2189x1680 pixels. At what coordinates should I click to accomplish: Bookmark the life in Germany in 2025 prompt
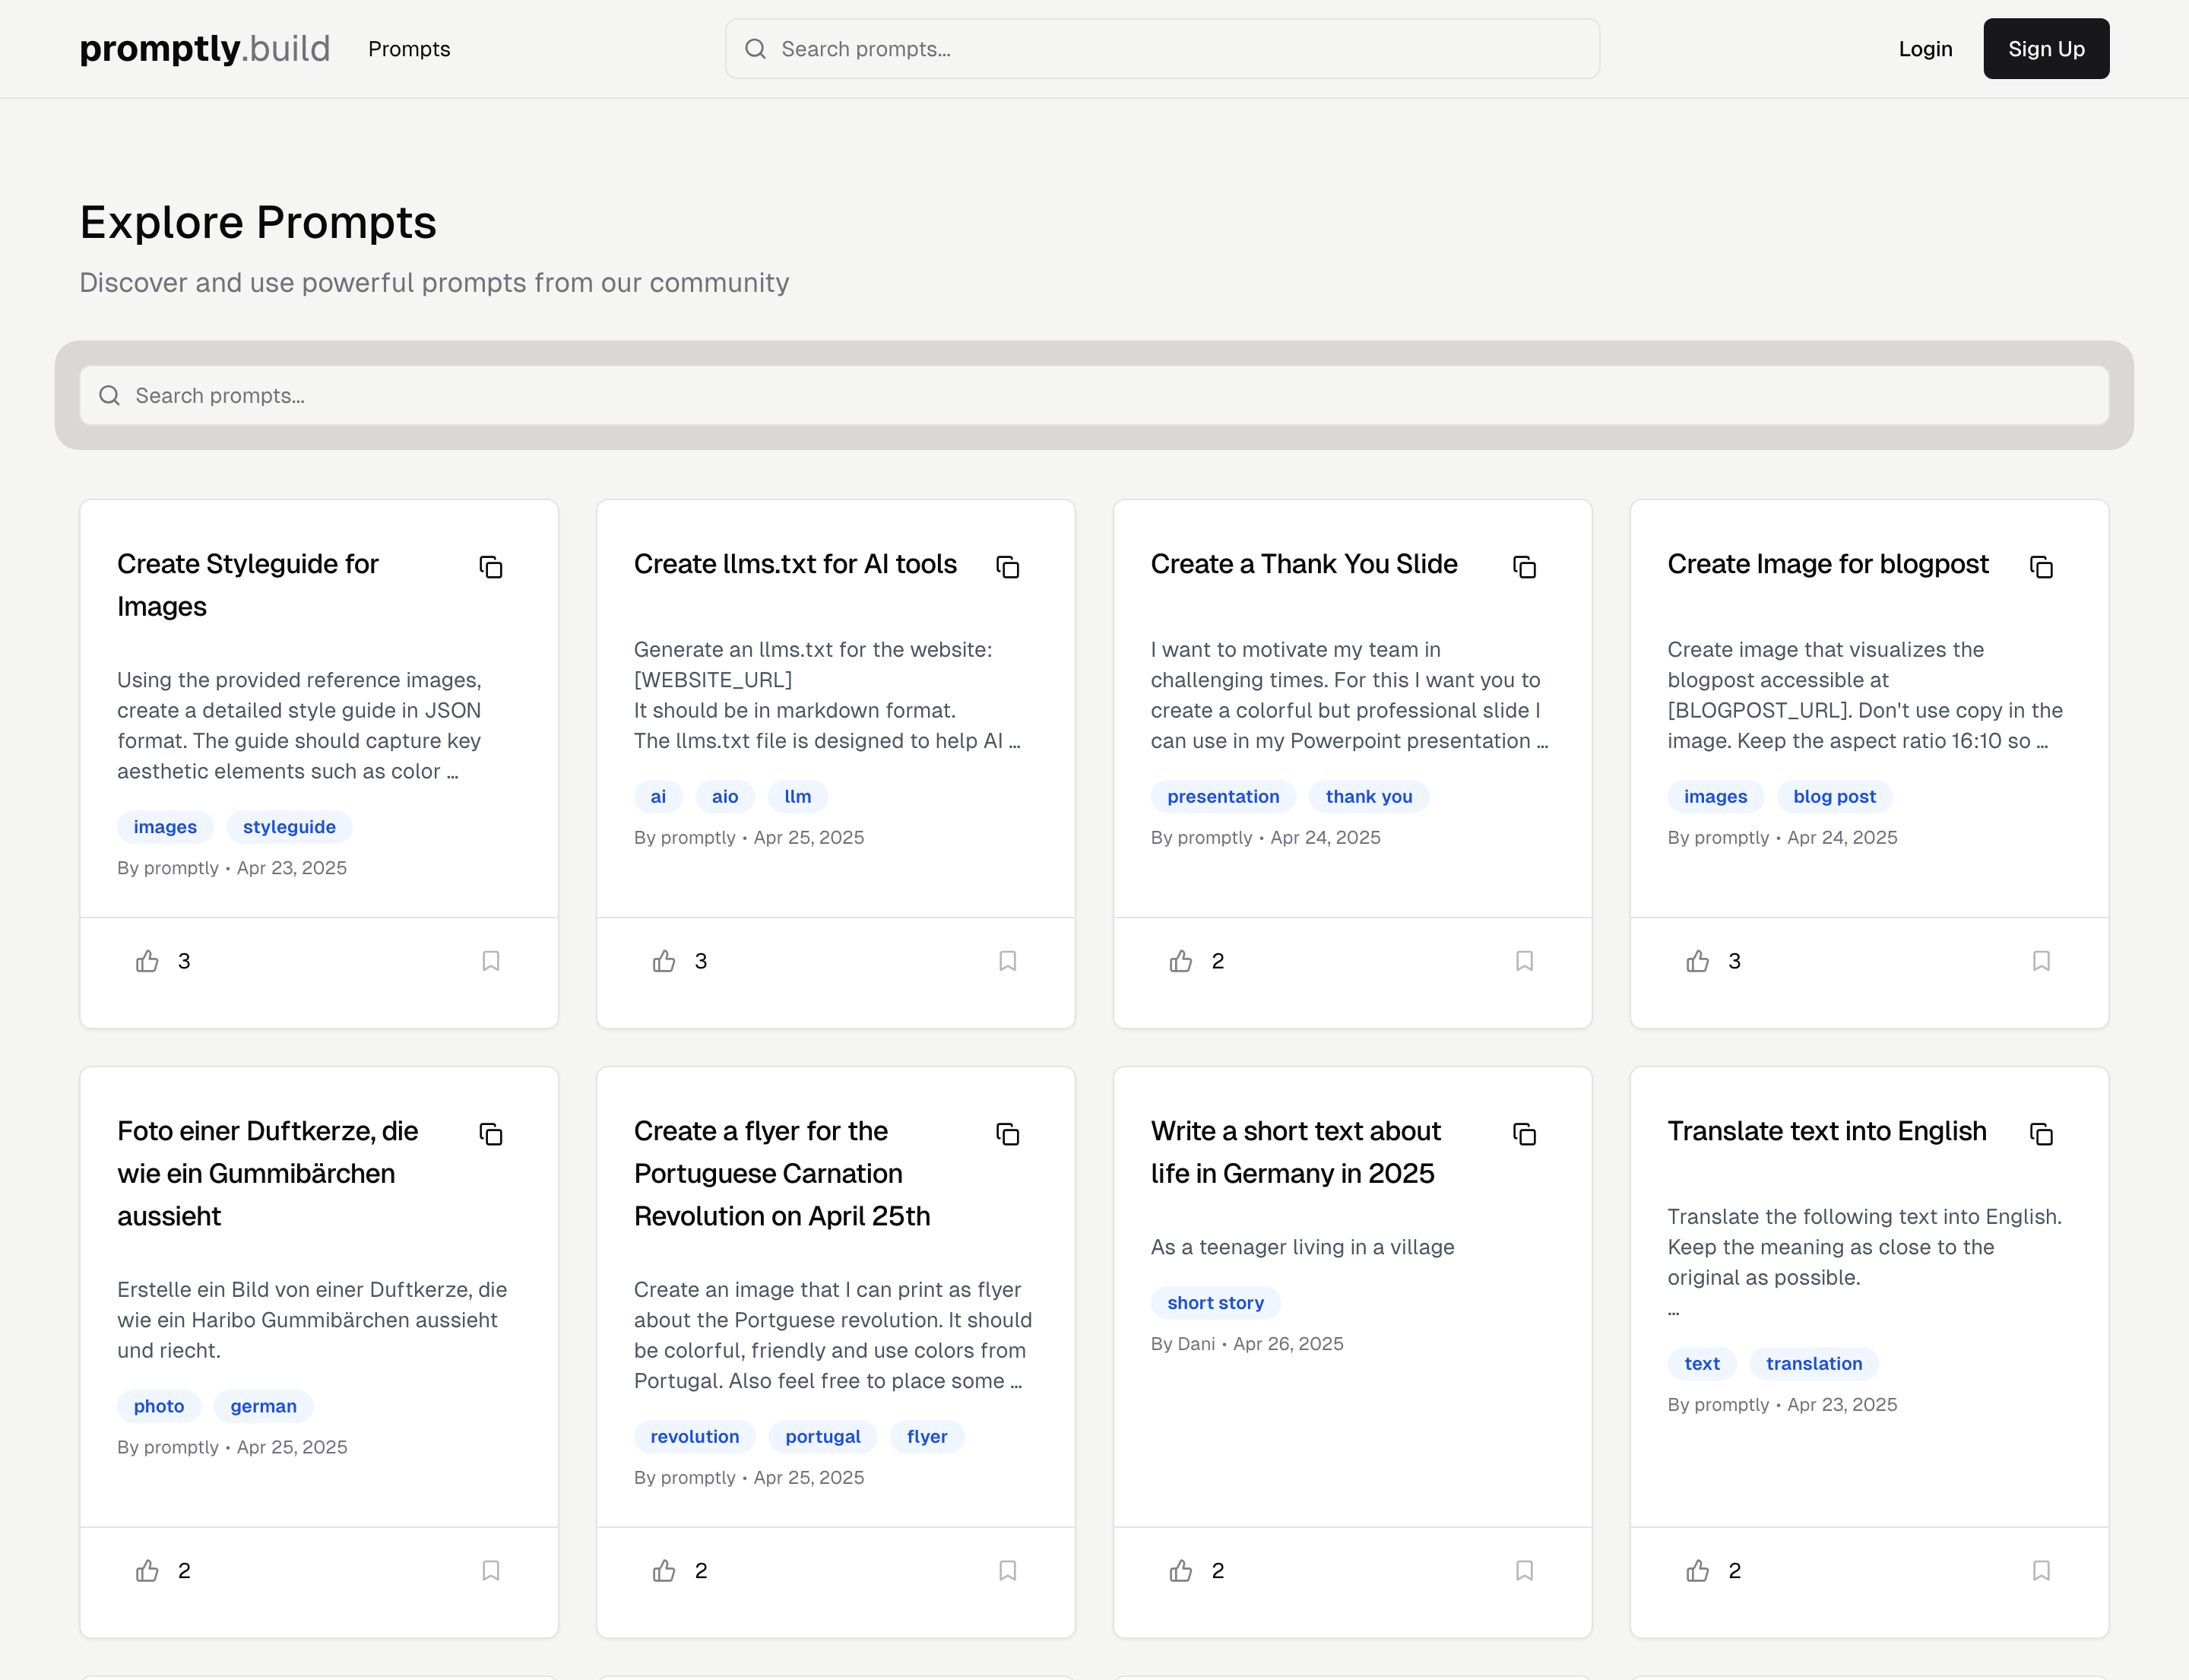tap(1525, 1571)
